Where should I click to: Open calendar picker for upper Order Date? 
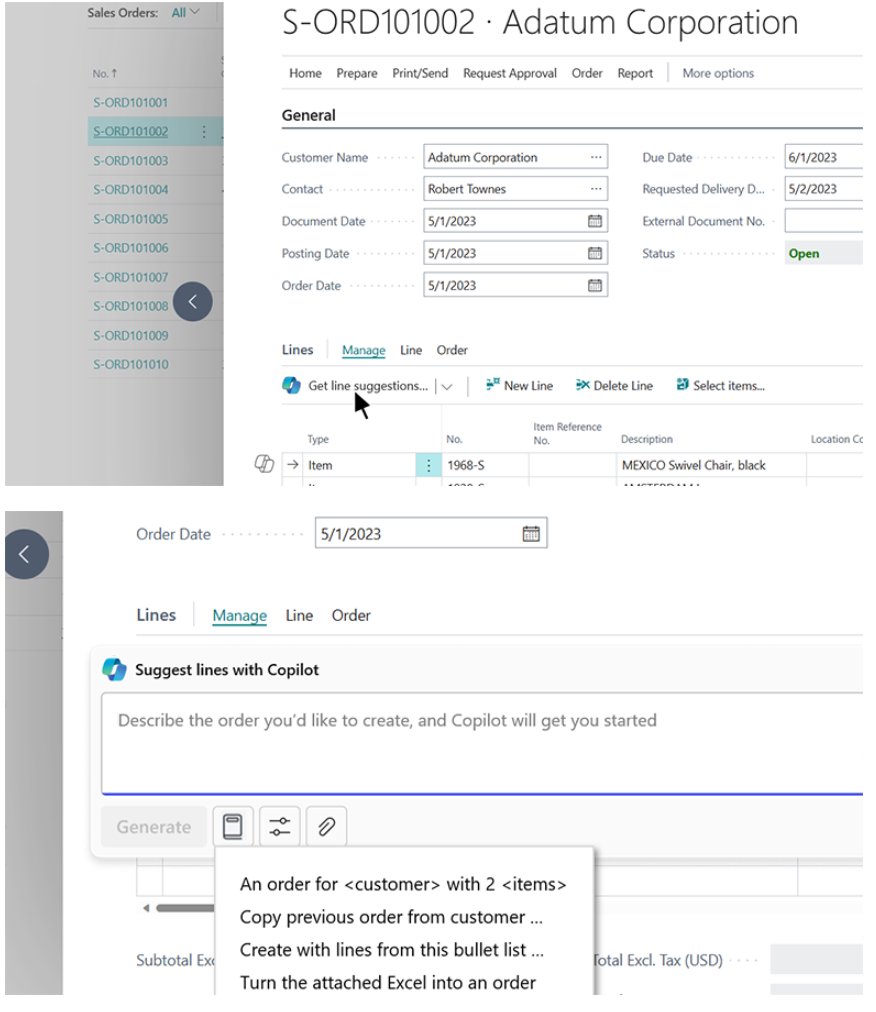tap(595, 285)
